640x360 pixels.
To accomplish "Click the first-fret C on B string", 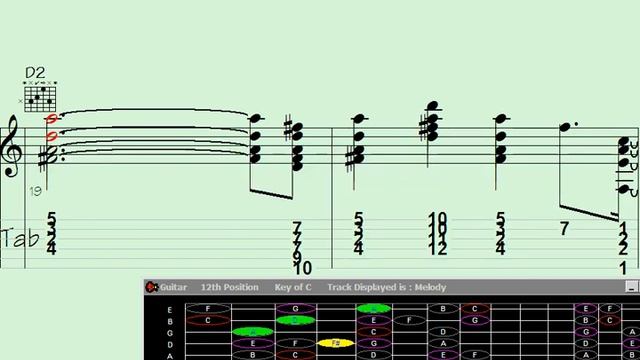I will click(208, 320).
